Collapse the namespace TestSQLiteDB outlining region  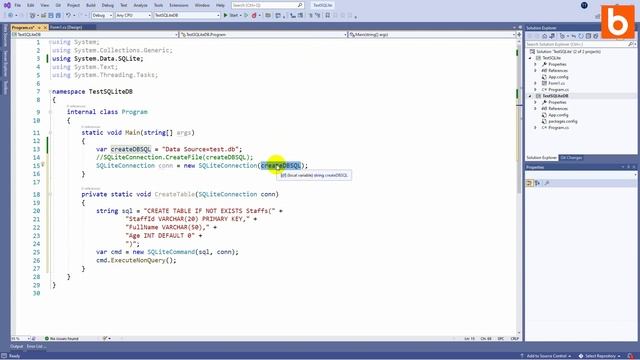50,92
